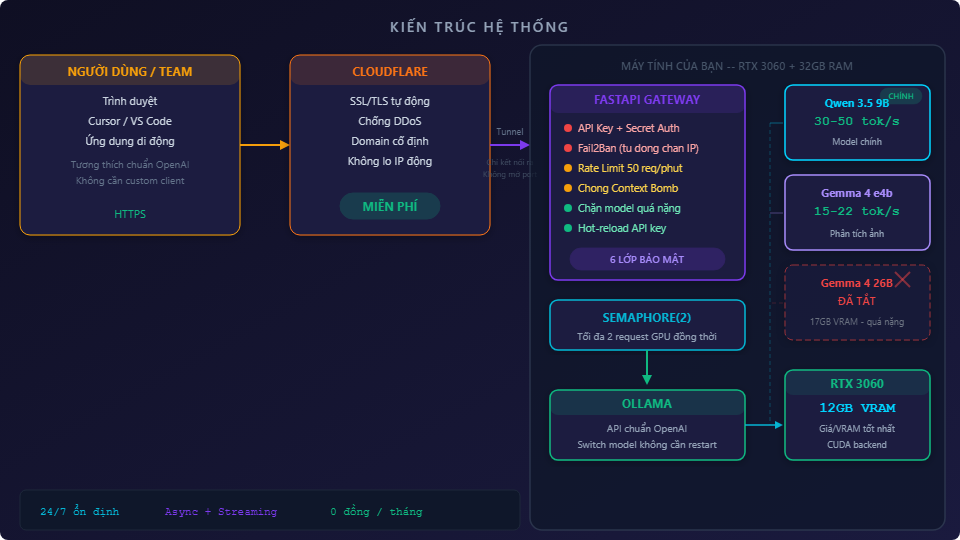The height and width of the screenshot is (540, 960).
Task: Click the Tunnel arrow label
Action: coord(509,132)
